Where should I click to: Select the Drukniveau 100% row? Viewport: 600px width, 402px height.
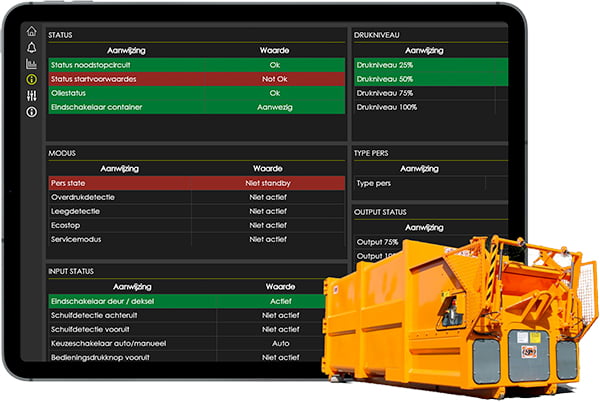(x=431, y=107)
